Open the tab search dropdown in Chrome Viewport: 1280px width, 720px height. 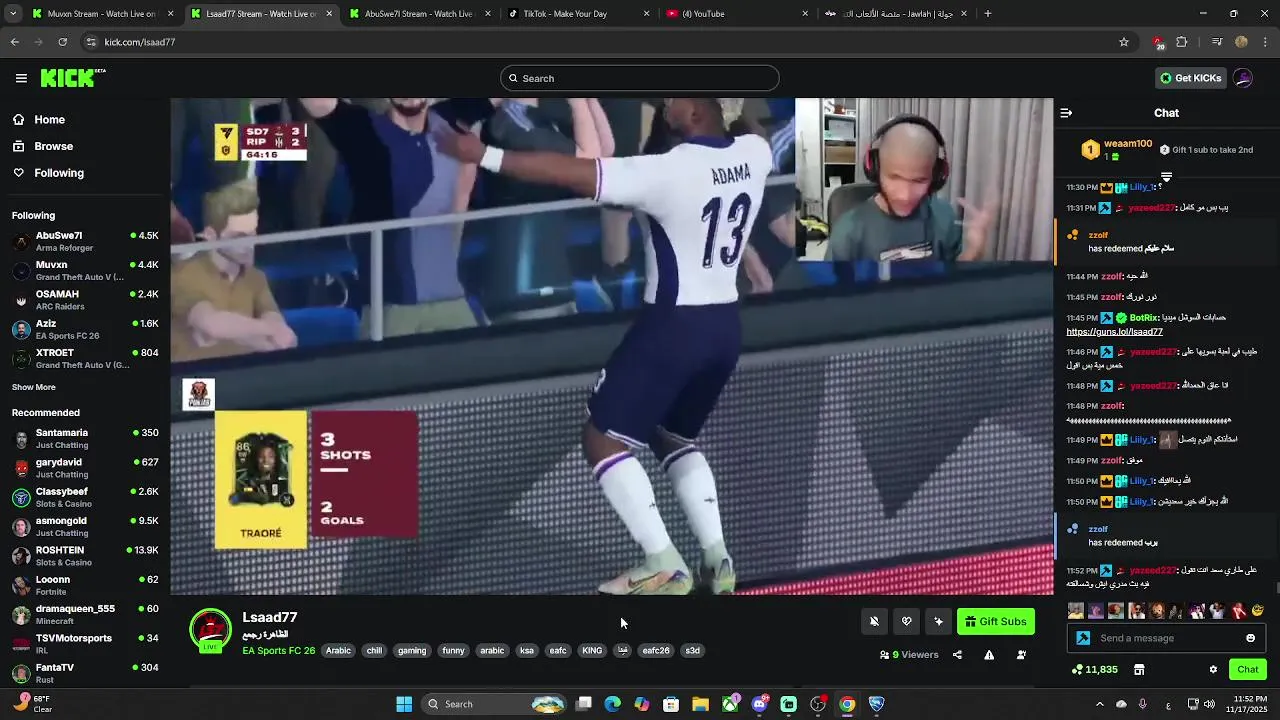[x=11, y=14]
